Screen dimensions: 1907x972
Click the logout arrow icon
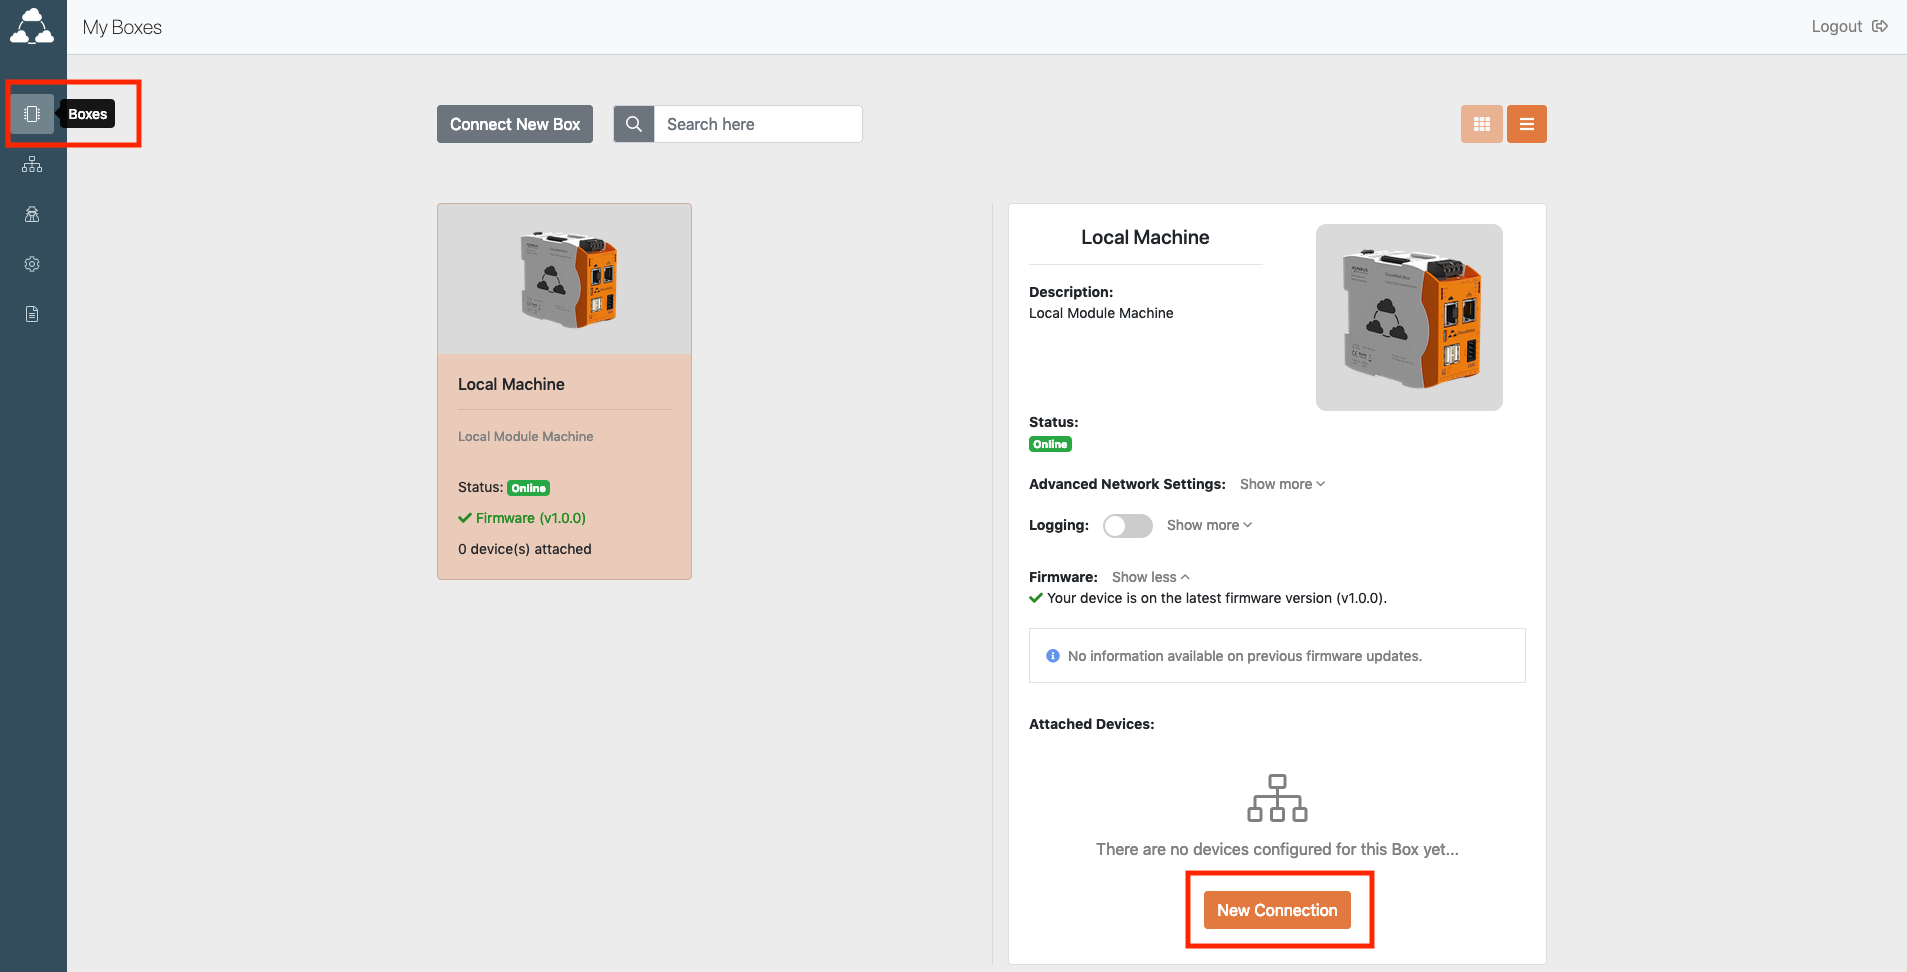[x=1880, y=26]
